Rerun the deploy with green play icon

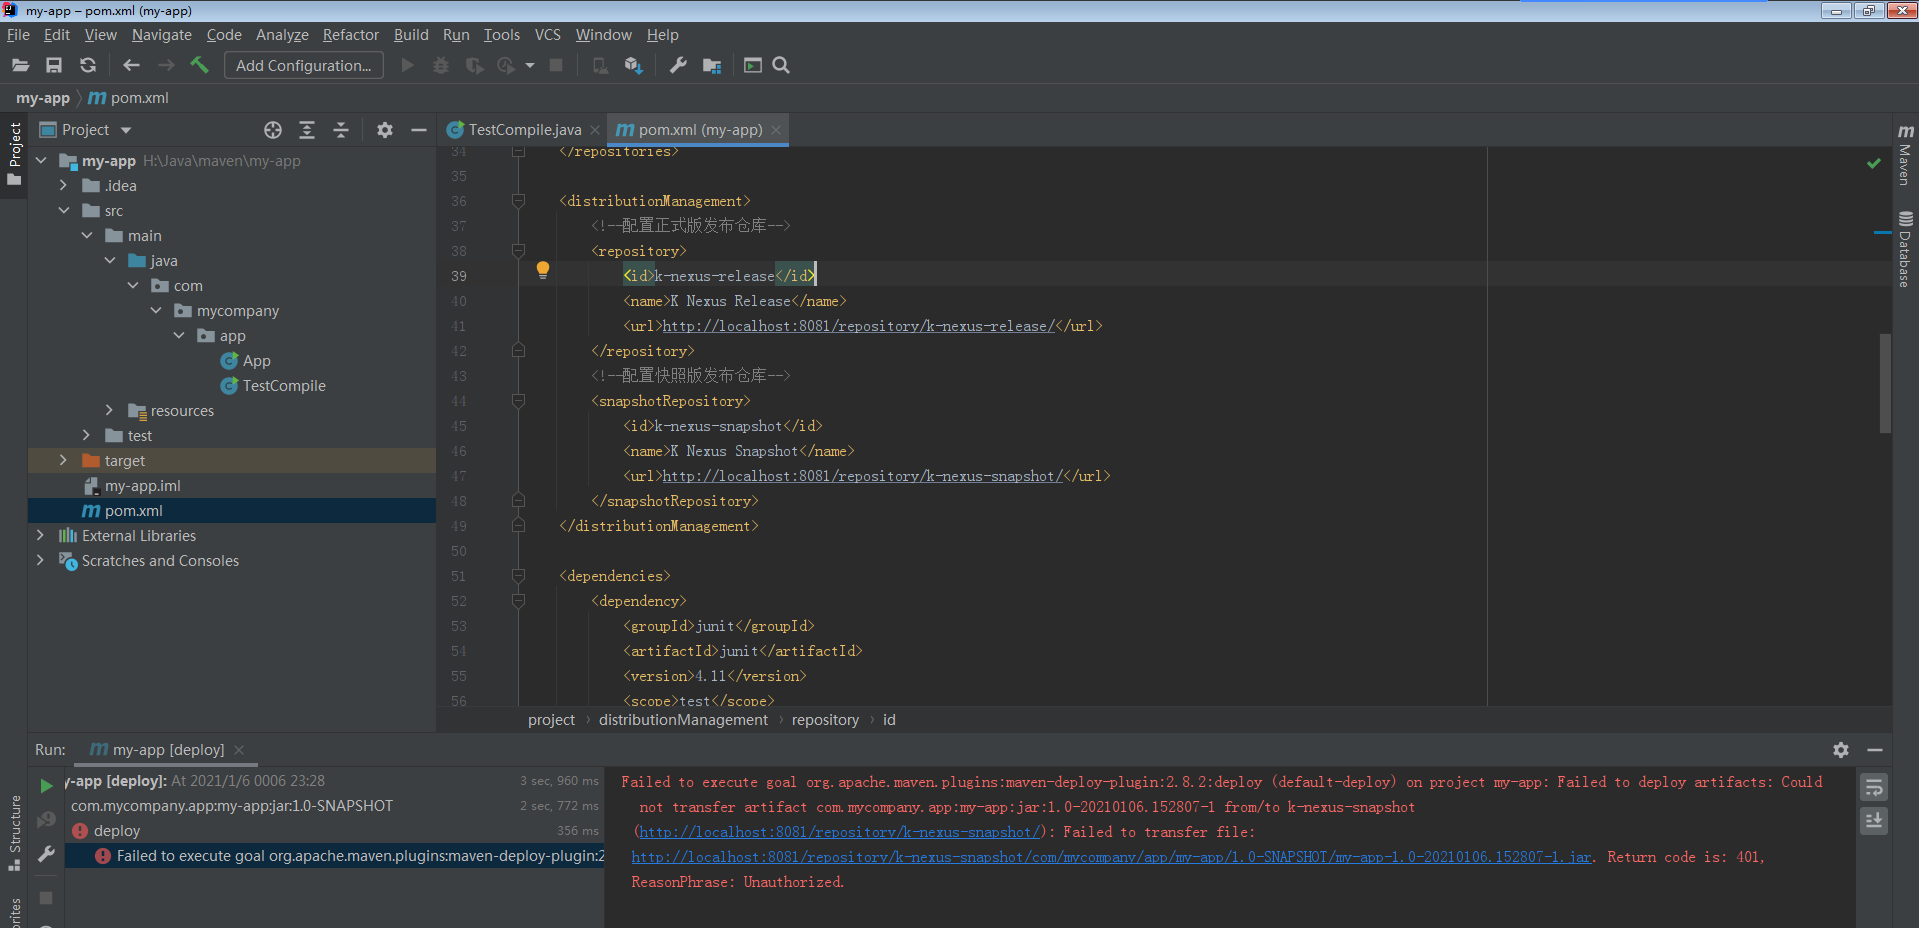(46, 786)
